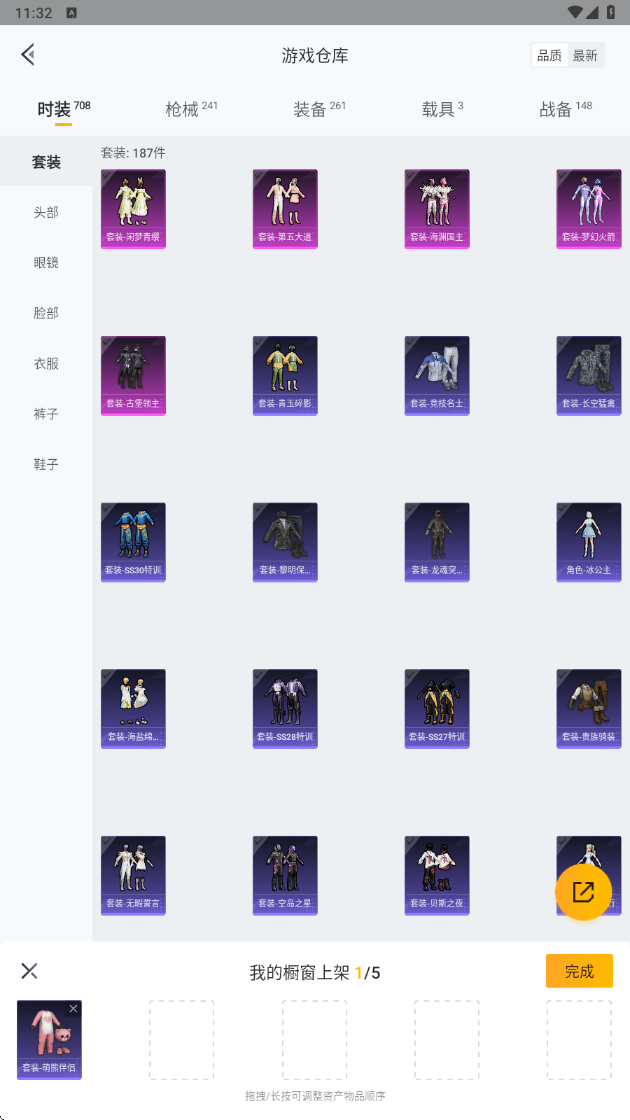The width and height of the screenshot is (630, 1120).
Task: Sort by 品质 quality toggle
Action: click(x=549, y=55)
